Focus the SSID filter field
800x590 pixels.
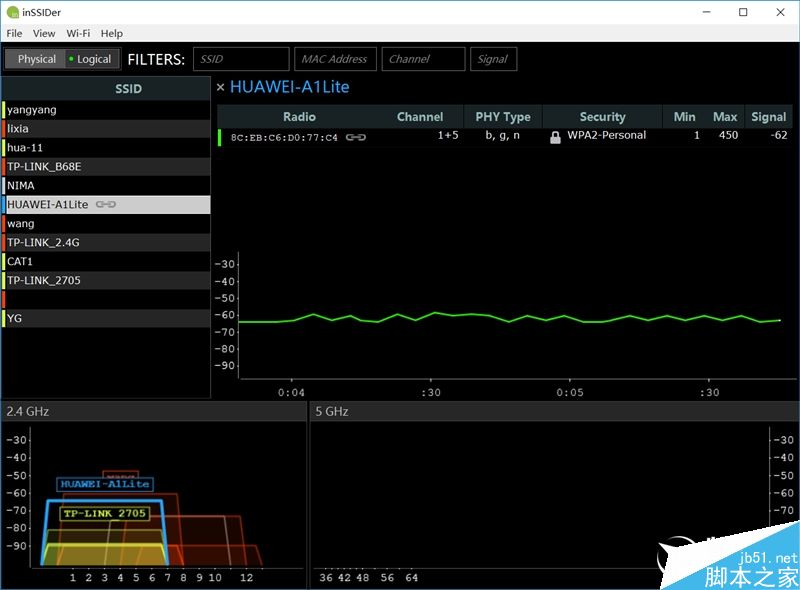coord(241,59)
